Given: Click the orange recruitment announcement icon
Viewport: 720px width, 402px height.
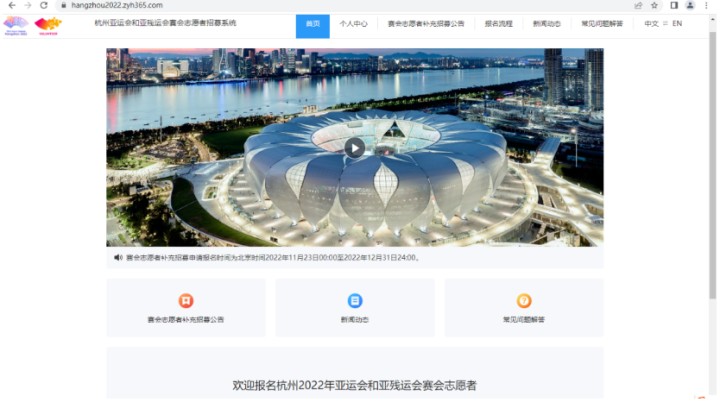Looking at the screenshot, I should tap(186, 300).
